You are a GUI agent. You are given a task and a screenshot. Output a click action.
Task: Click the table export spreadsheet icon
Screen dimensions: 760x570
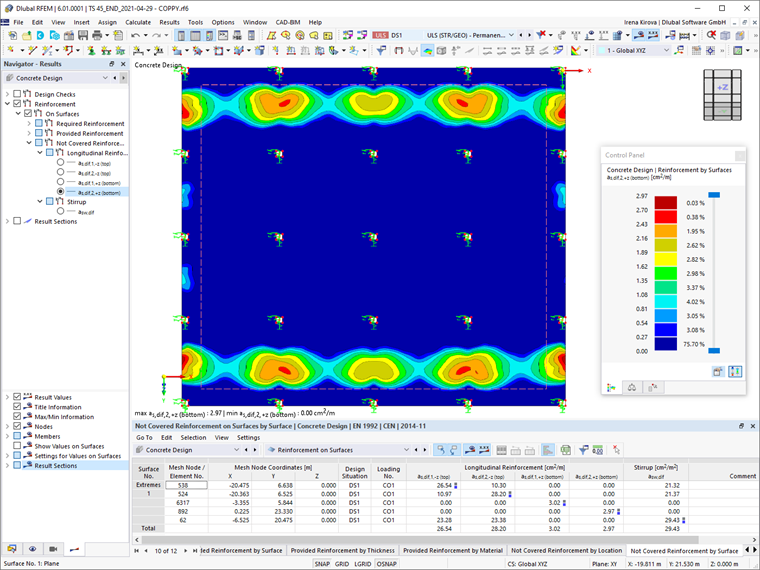click(x=566, y=450)
